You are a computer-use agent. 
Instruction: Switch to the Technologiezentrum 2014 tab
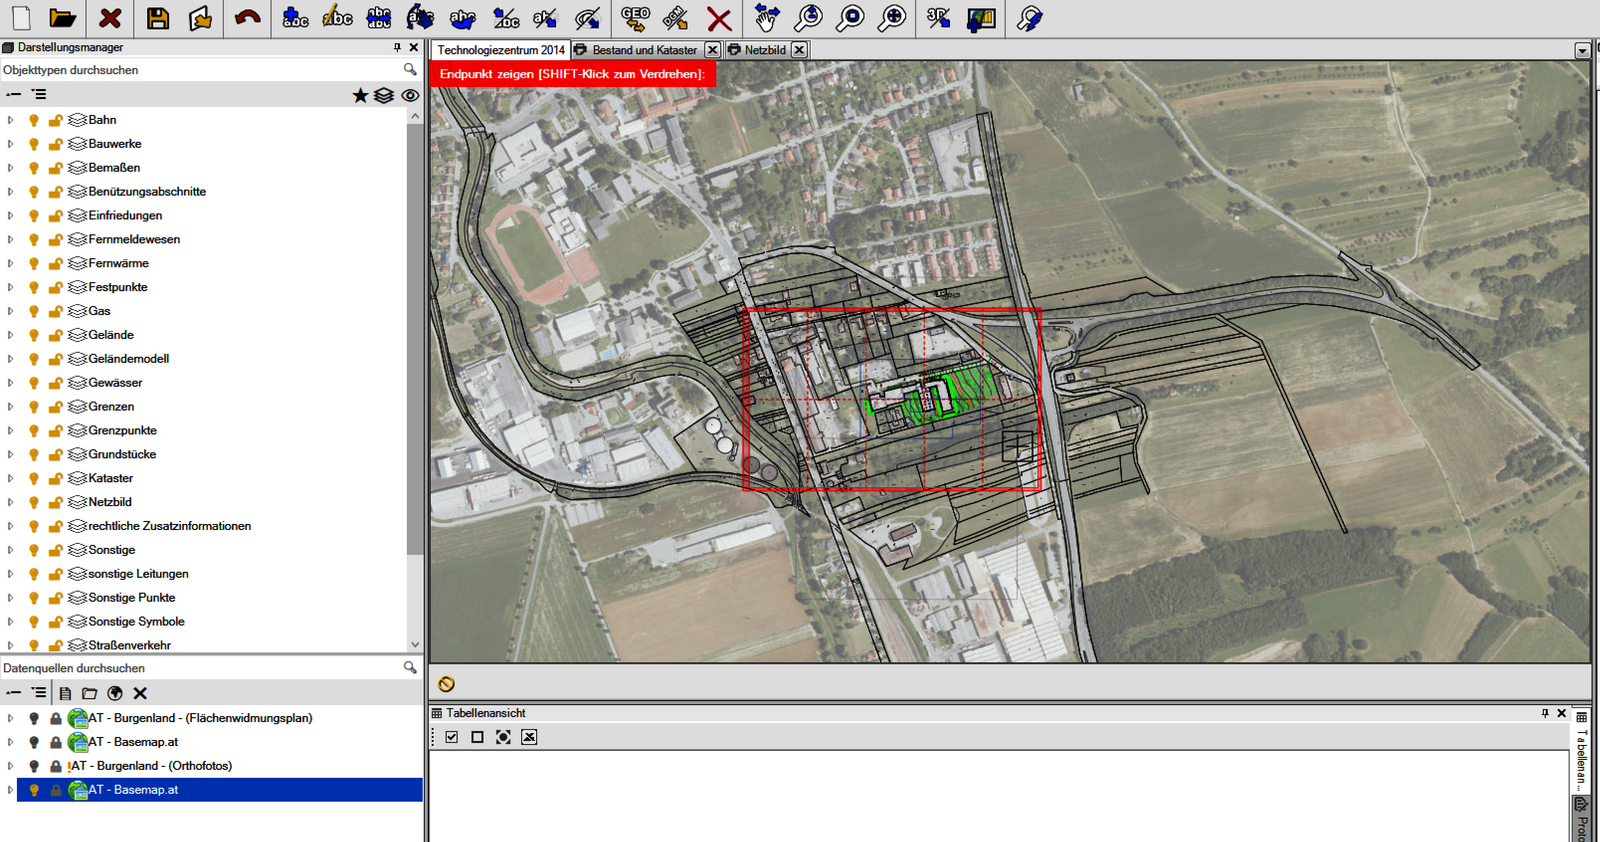(x=501, y=50)
